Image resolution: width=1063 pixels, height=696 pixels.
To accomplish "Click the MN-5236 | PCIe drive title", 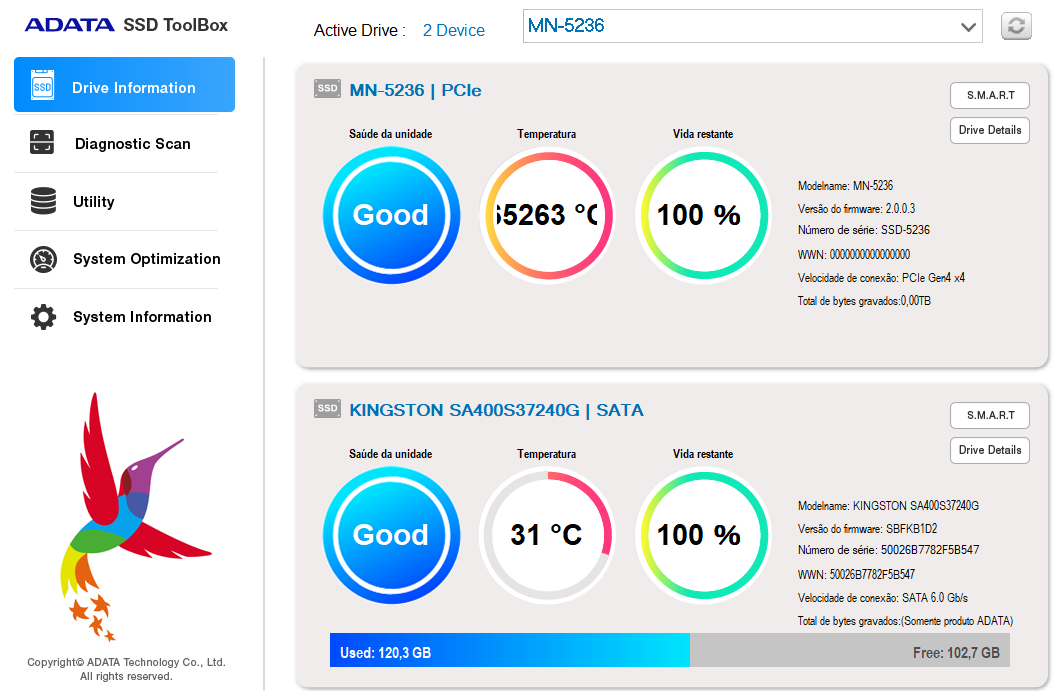I will coord(415,90).
